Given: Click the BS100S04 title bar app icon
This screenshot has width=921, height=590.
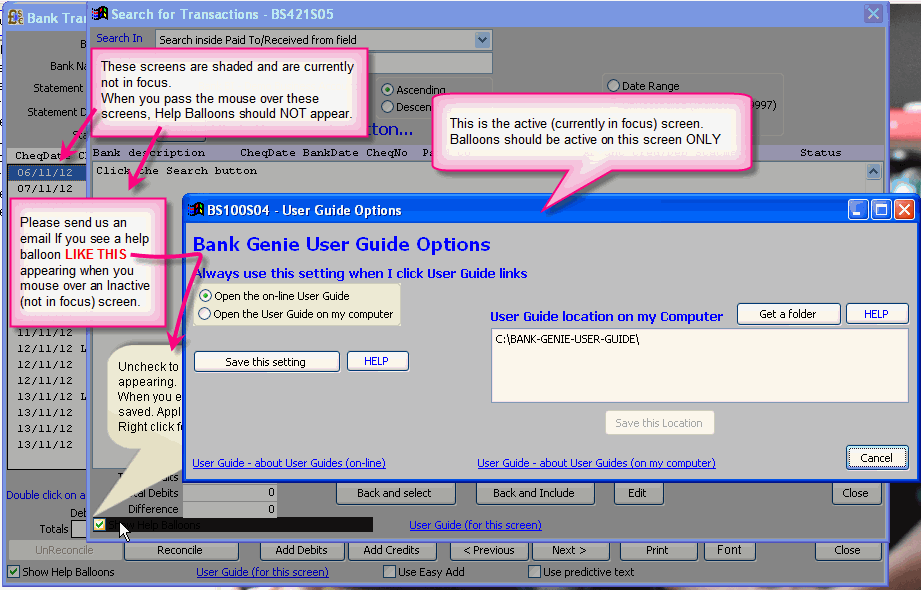Looking at the screenshot, I should pyautogui.click(x=196, y=210).
